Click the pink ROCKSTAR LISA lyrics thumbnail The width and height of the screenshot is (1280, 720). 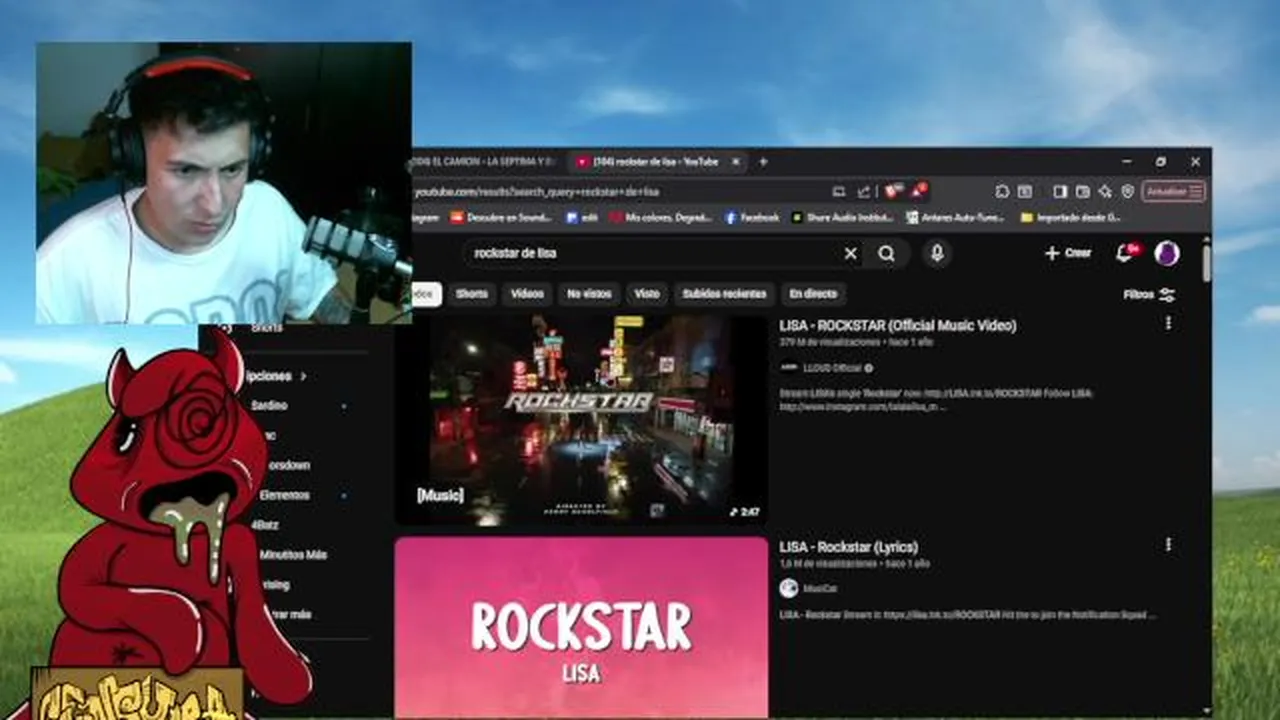tap(582, 627)
